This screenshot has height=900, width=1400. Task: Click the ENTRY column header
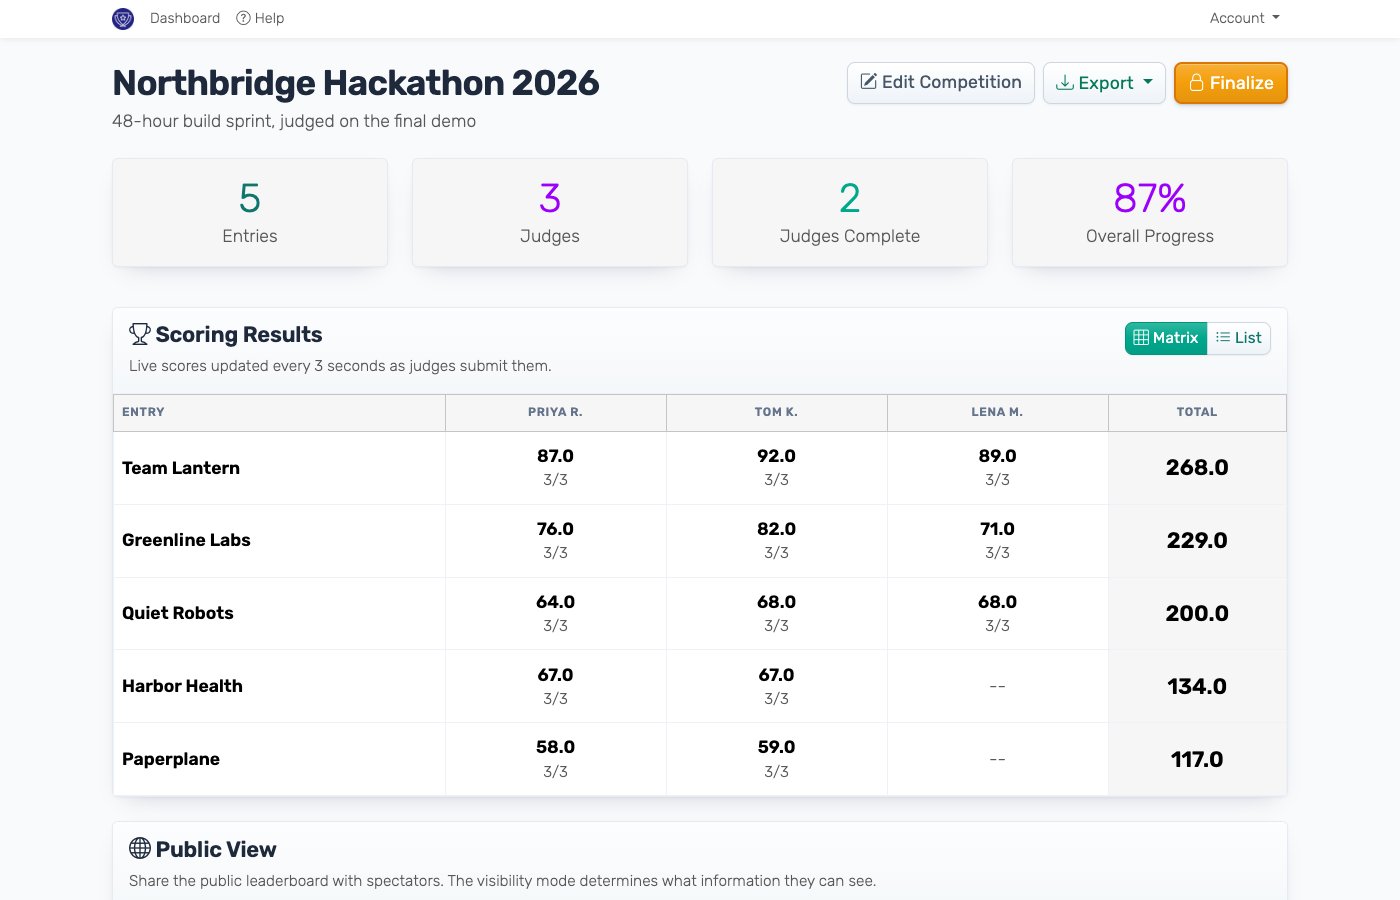279,412
